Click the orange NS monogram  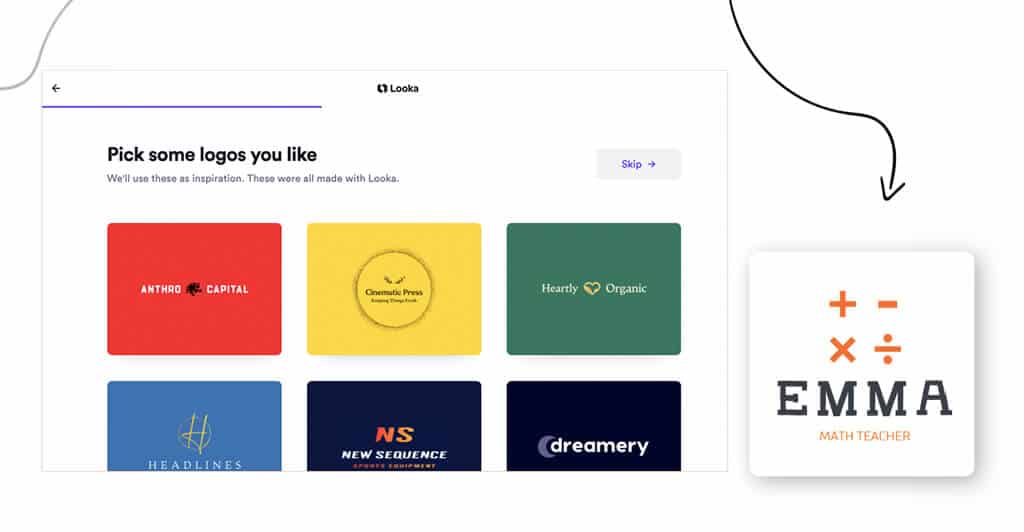pyautogui.click(x=394, y=434)
